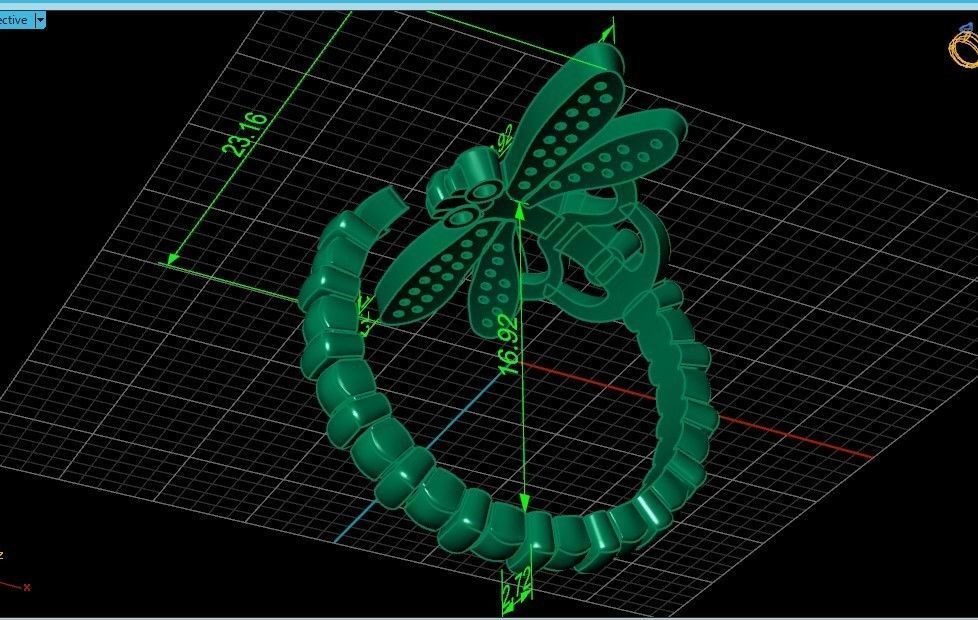Viewport: 978px width, 620px height.
Task: Select the 23.16 dimension text
Action: point(245,133)
